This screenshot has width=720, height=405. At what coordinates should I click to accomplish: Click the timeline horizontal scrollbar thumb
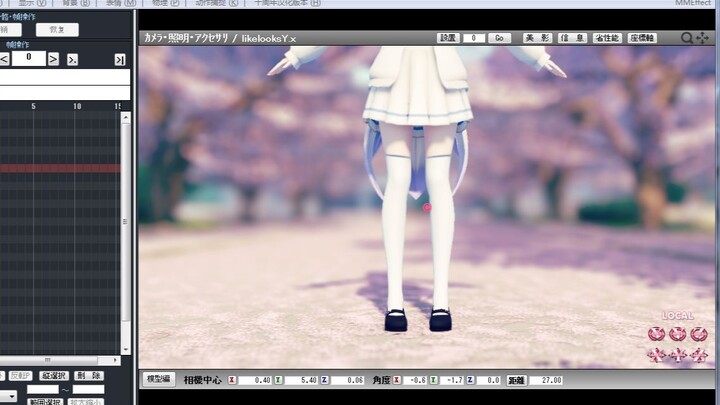(49, 360)
